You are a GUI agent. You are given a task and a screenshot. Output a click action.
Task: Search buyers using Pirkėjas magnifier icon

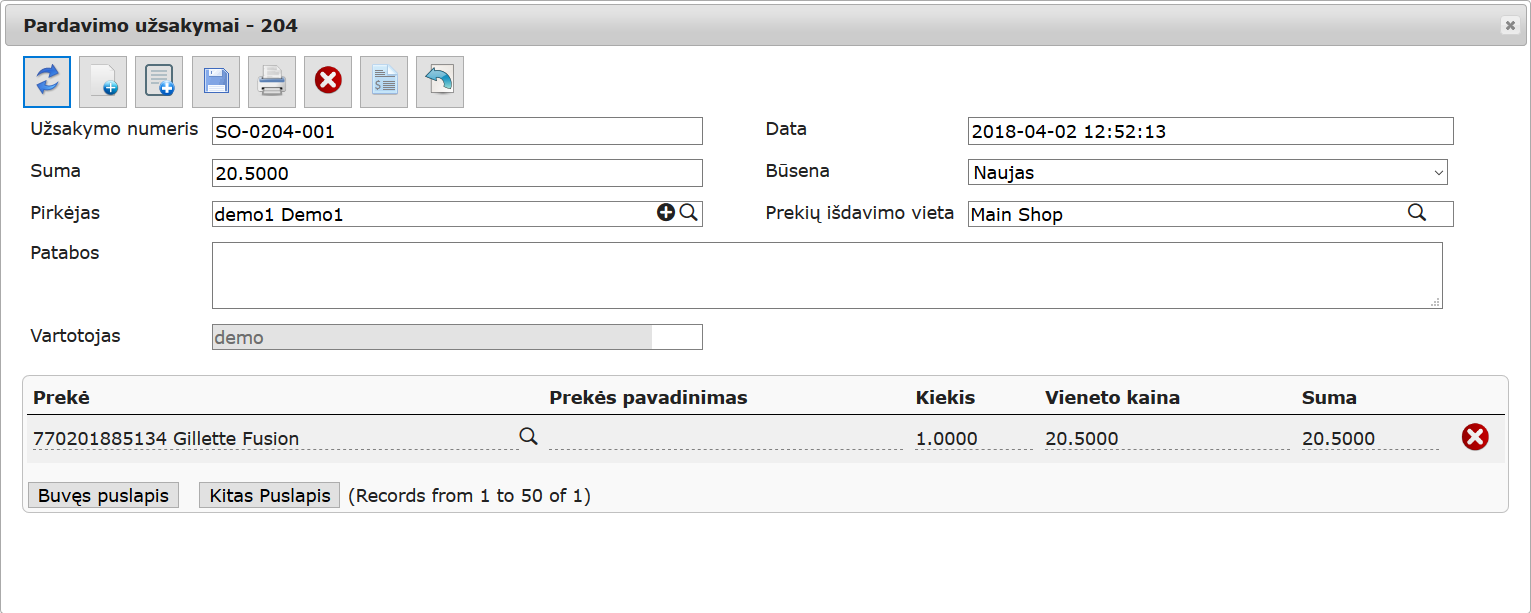tap(689, 212)
